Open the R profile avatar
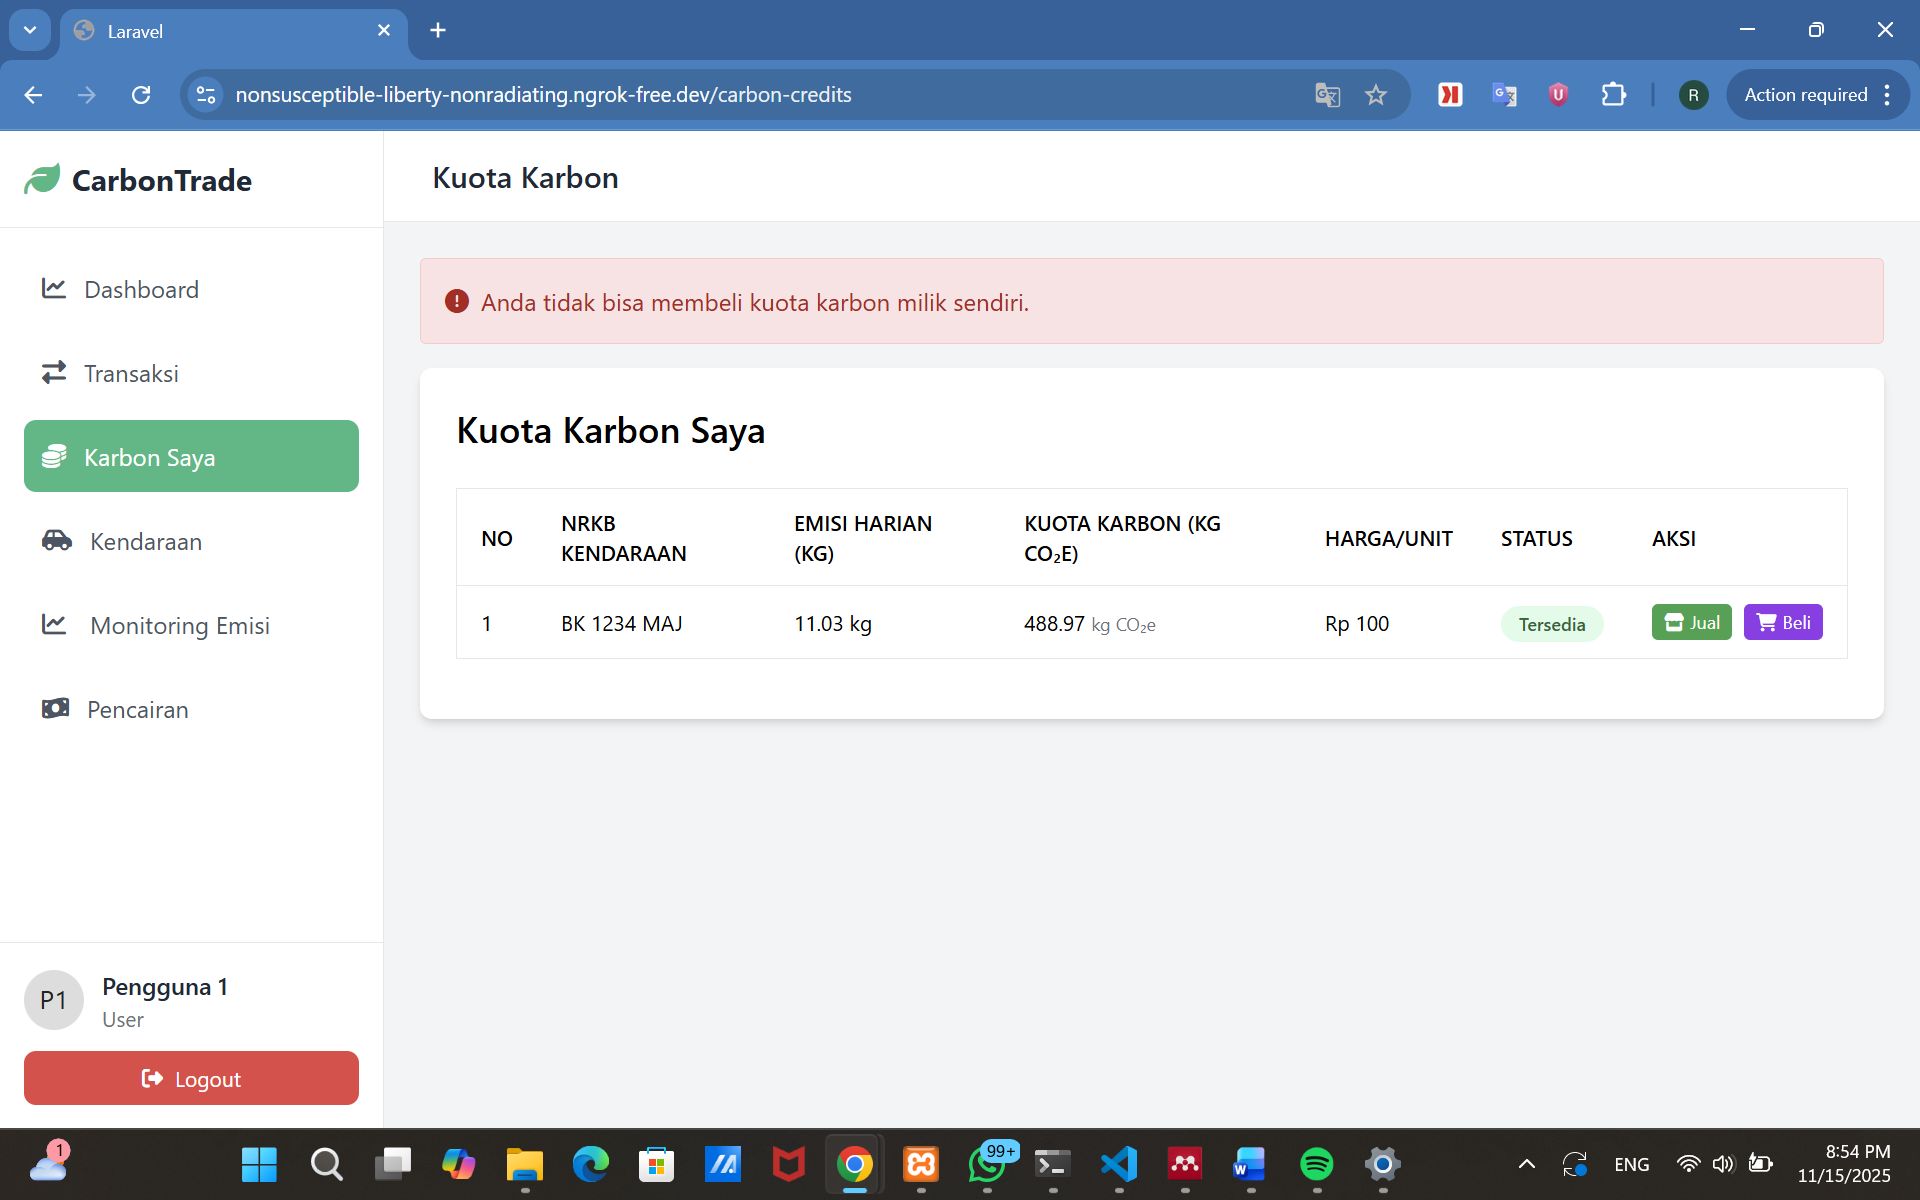This screenshot has width=1920, height=1200. pos(1693,95)
